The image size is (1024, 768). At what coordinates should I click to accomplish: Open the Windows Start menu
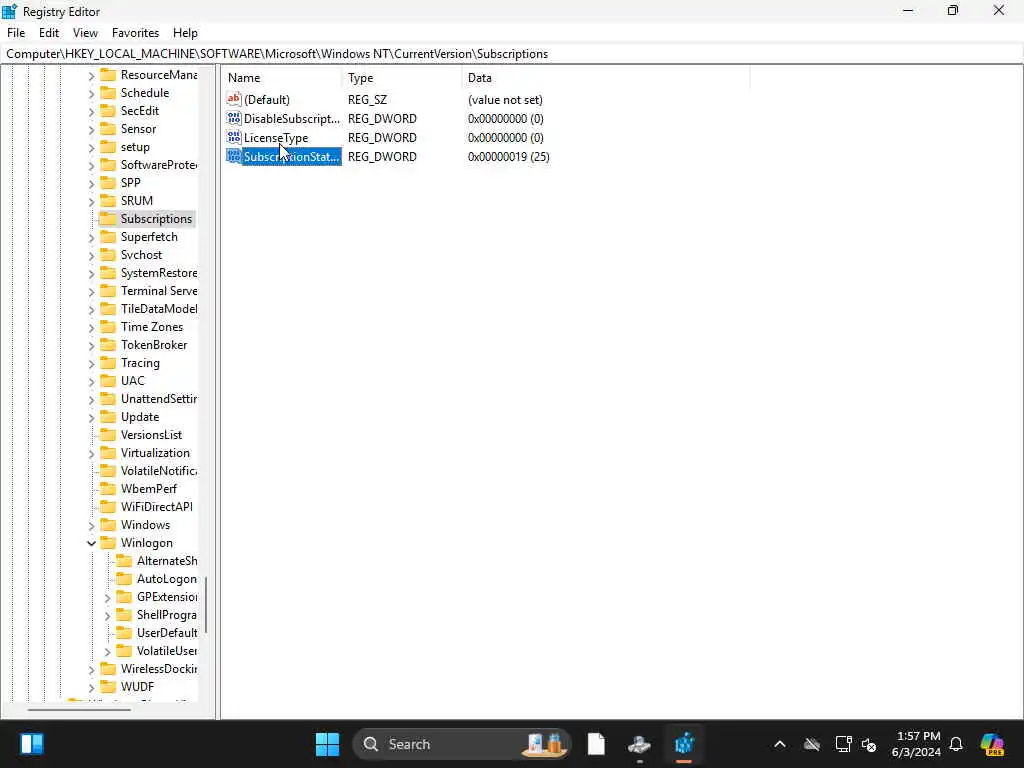327,744
